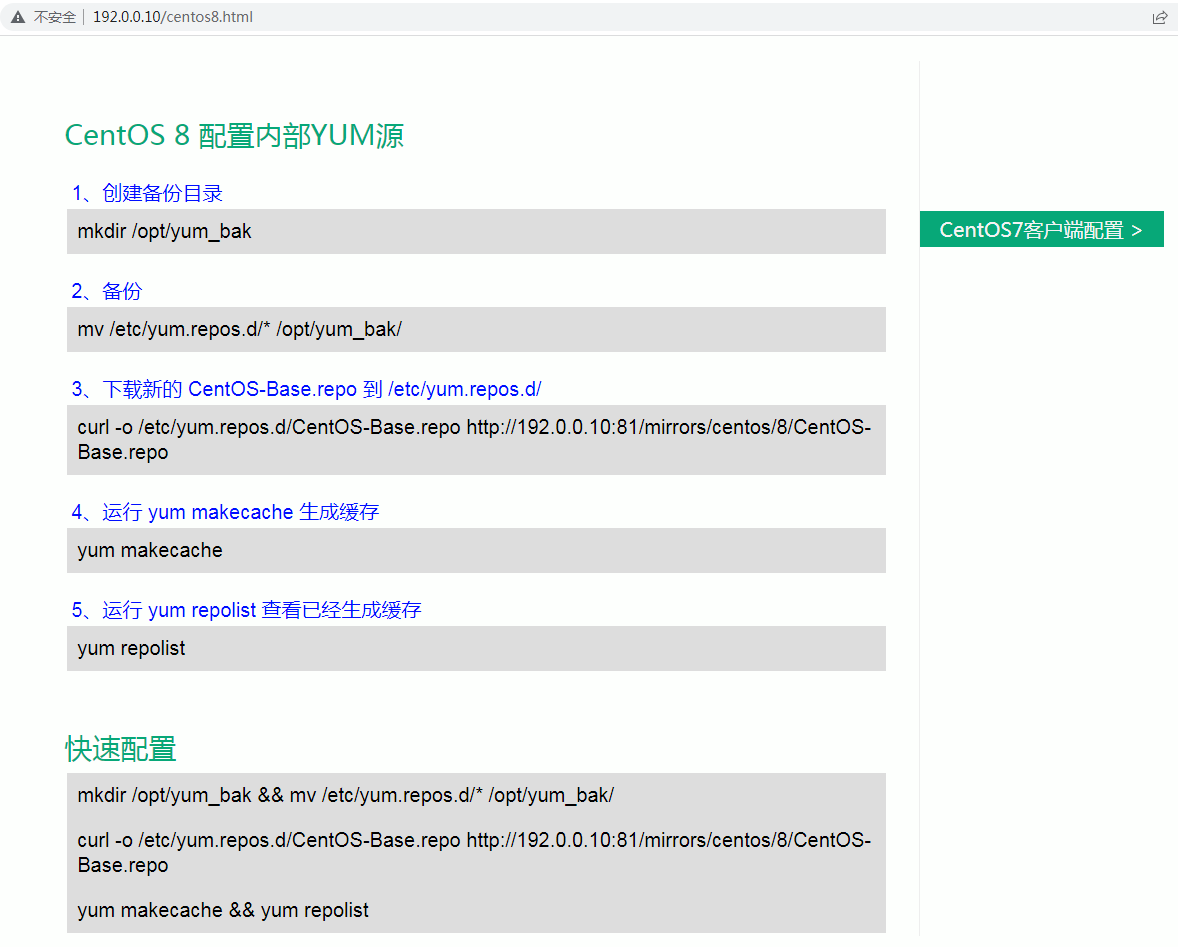Click the not-secure warning triangle icon

(18, 17)
